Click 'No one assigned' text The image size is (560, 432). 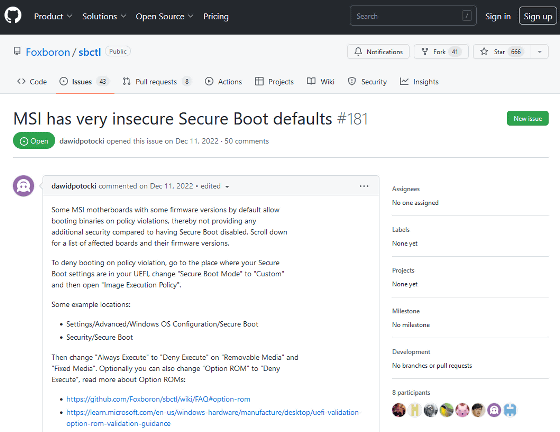click(x=415, y=202)
